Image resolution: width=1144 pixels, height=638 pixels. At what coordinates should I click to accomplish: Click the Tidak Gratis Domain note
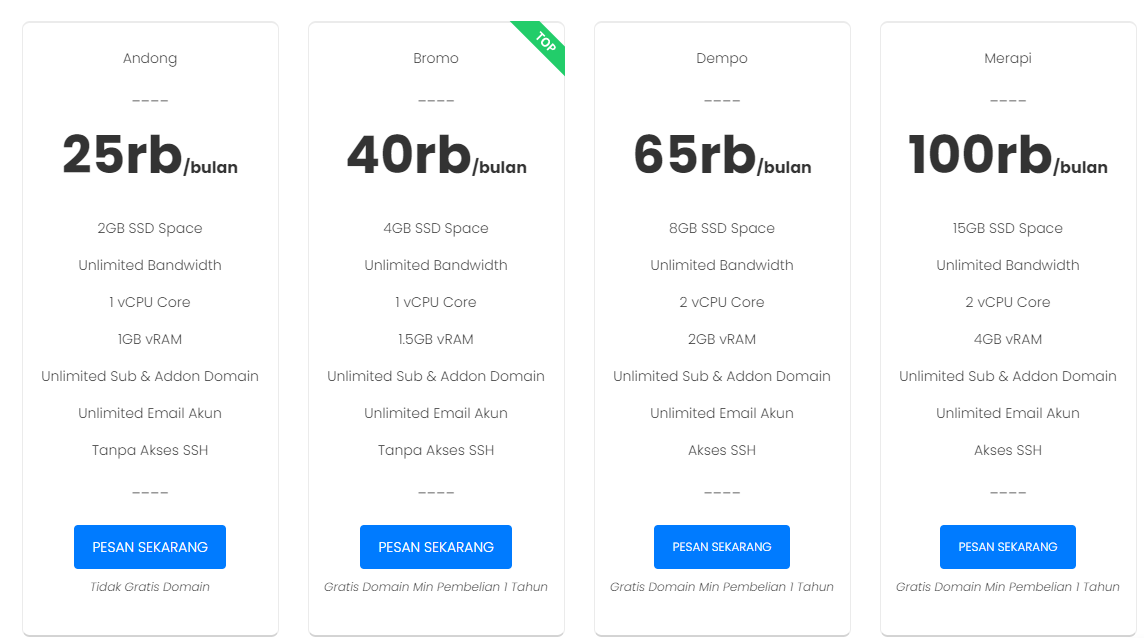pyautogui.click(x=150, y=587)
